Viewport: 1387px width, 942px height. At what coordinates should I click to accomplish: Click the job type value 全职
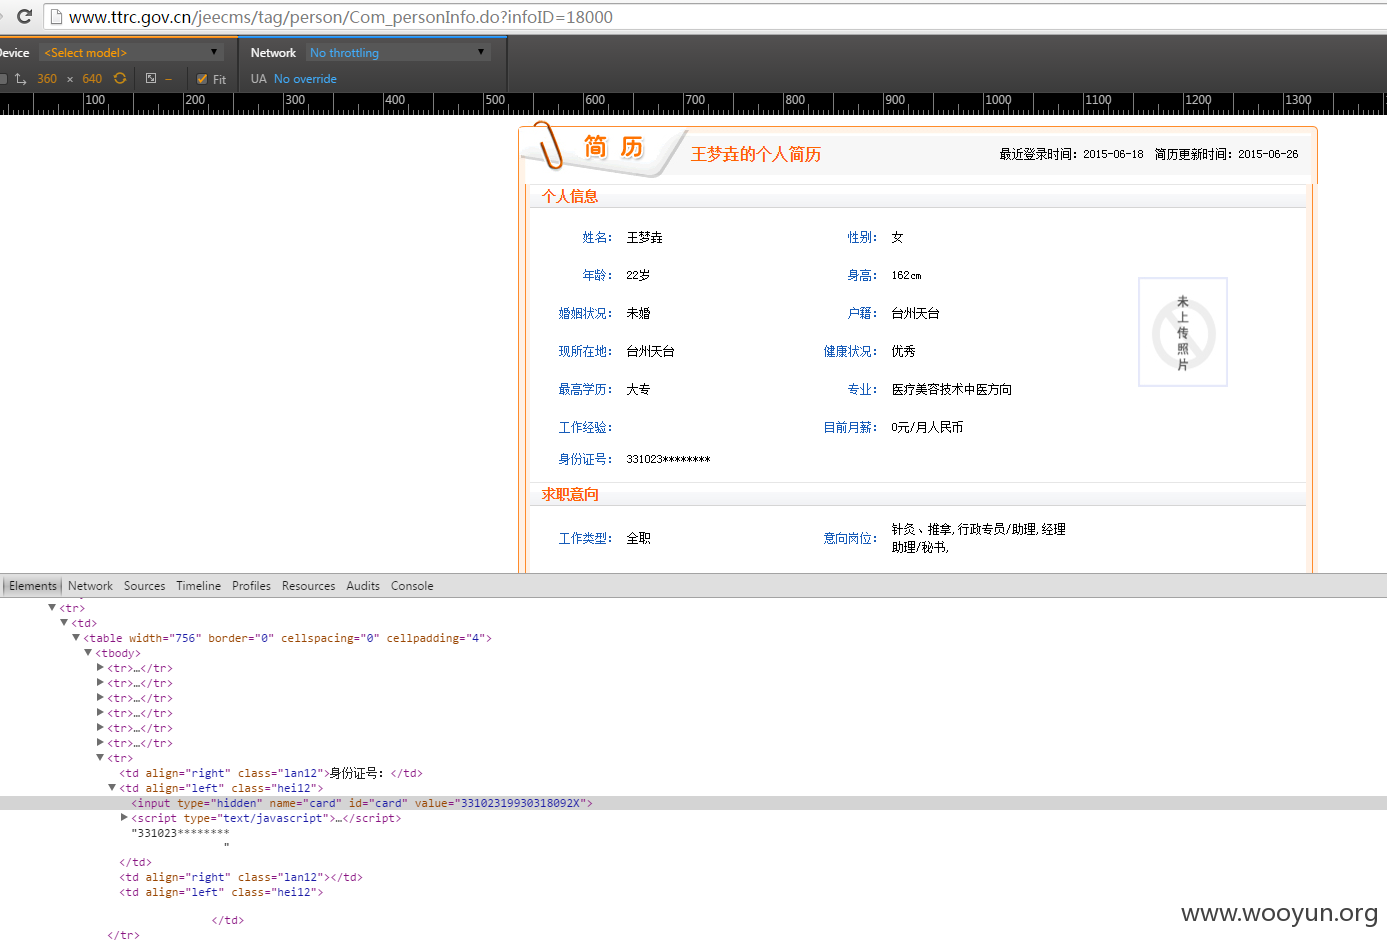(638, 538)
